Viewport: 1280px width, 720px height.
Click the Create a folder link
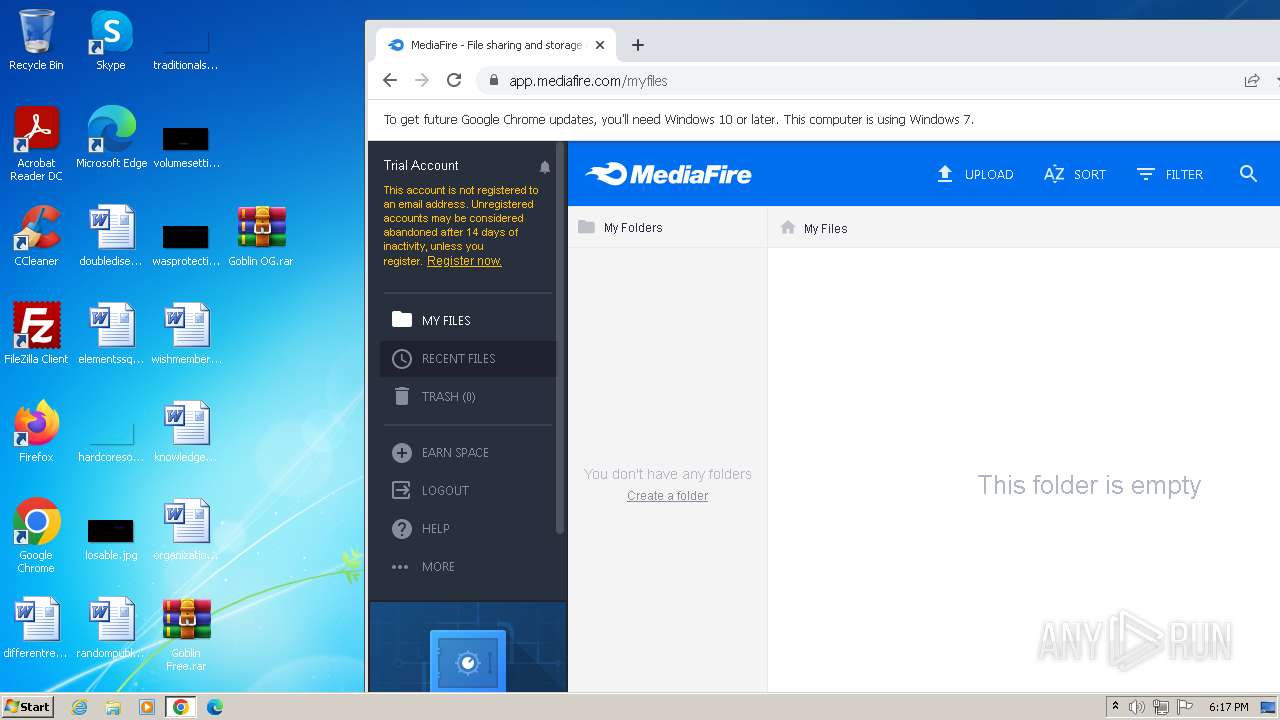pyautogui.click(x=667, y=496)
